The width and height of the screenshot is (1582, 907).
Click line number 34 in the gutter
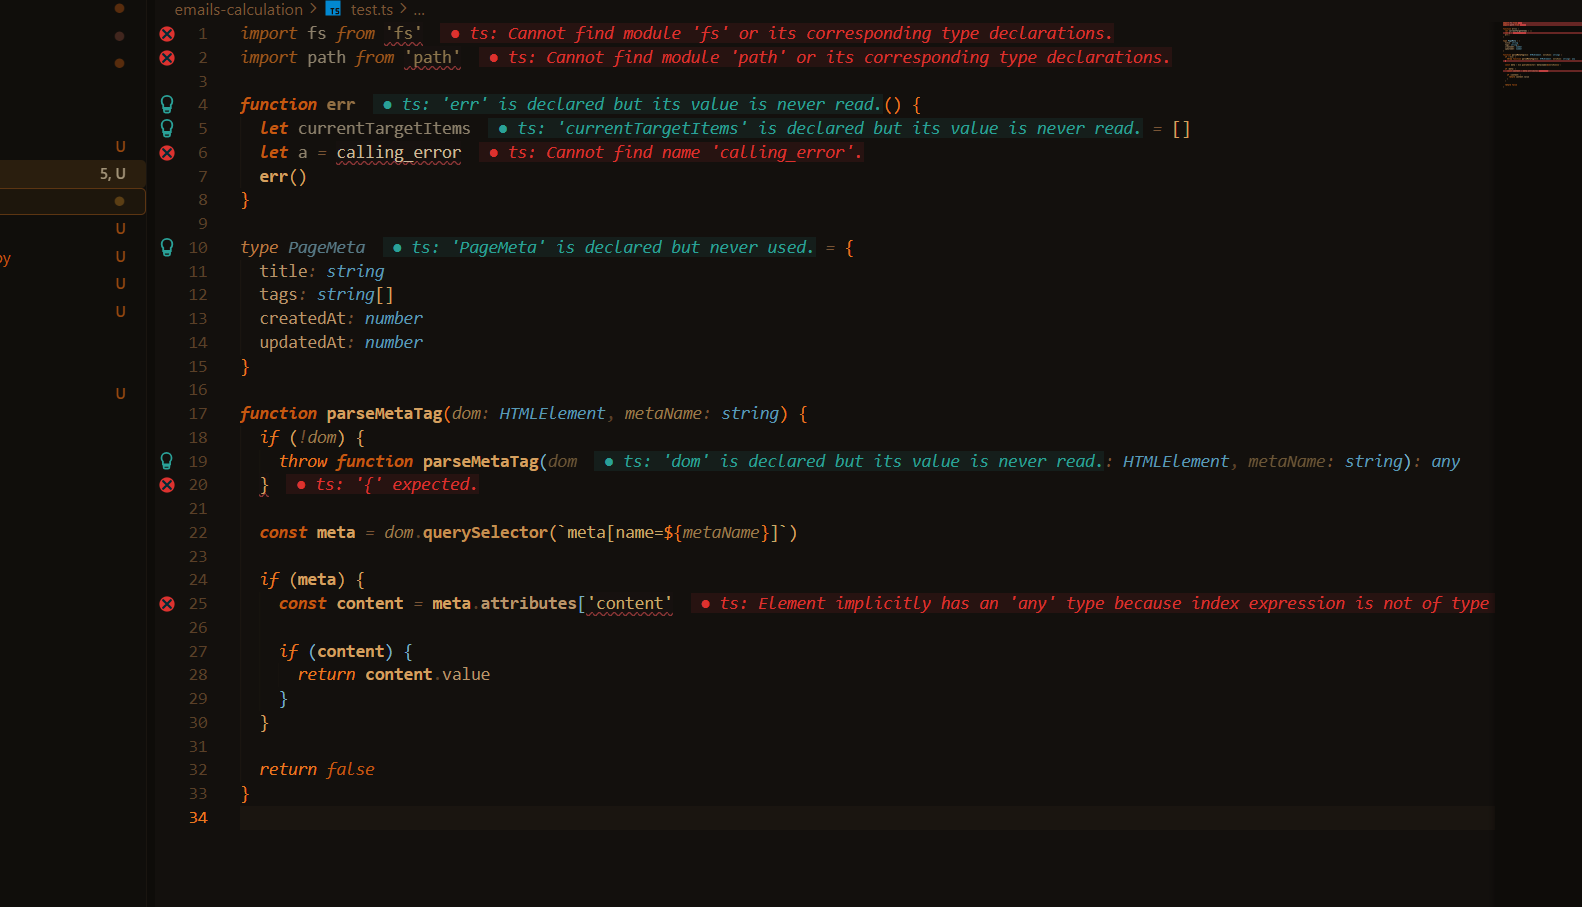198,817
